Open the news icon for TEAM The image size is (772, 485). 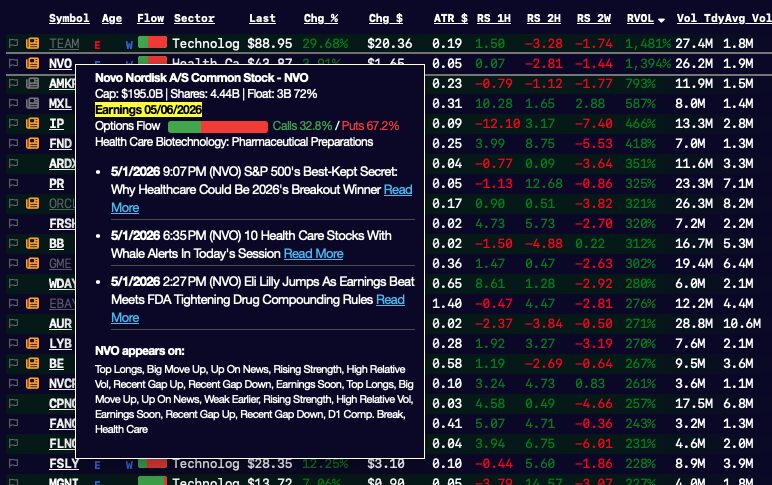pos(32,43)
